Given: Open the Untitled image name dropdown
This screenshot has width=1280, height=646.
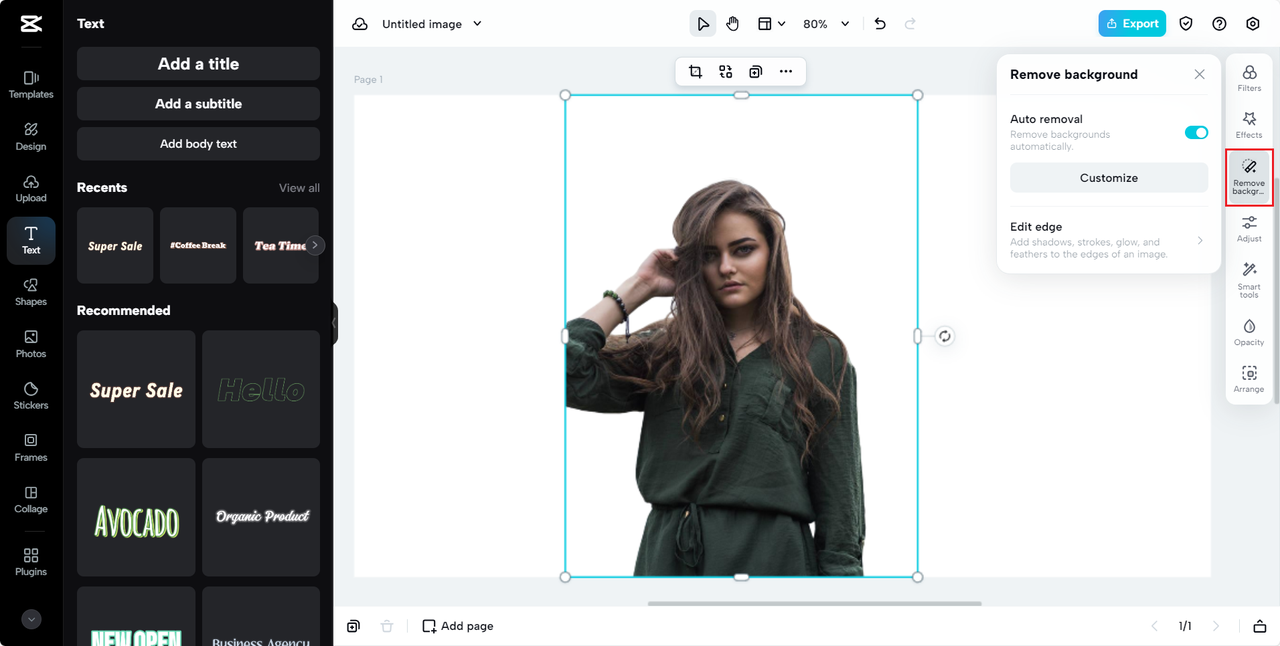Looking at the screenshot, I should pos(432,24).
